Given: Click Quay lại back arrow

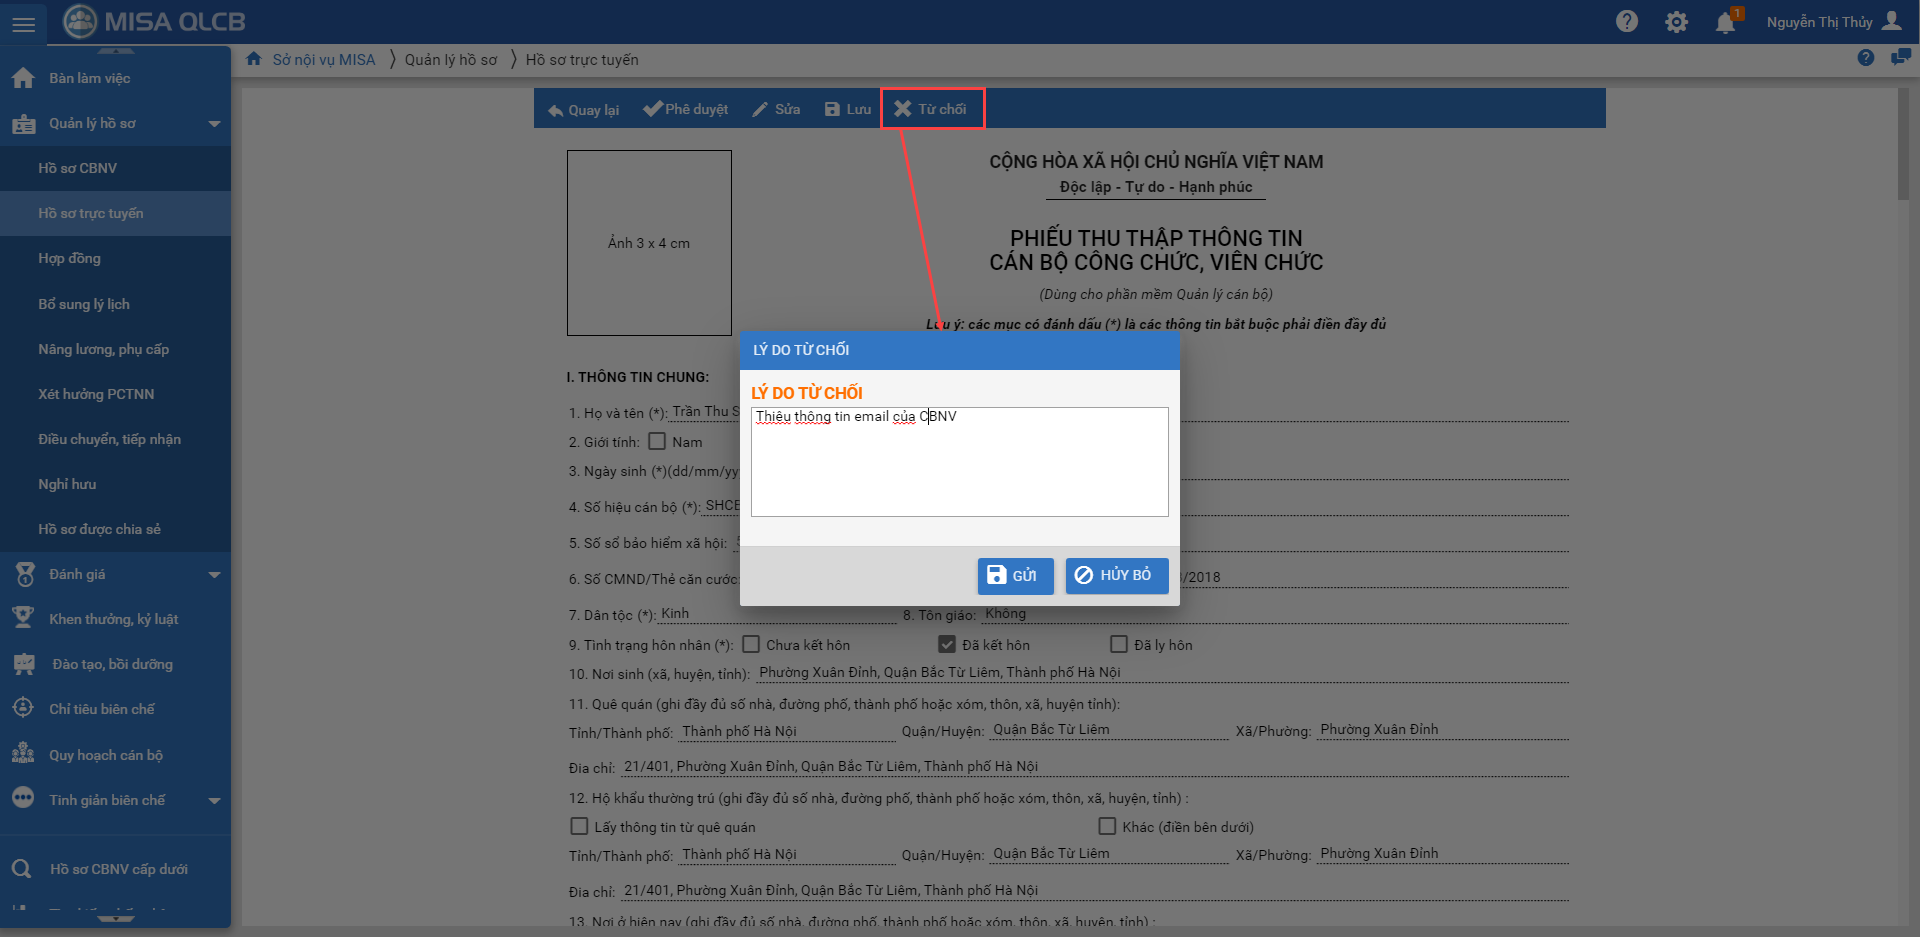Looking at the screenshot, I should pos(583,109).
